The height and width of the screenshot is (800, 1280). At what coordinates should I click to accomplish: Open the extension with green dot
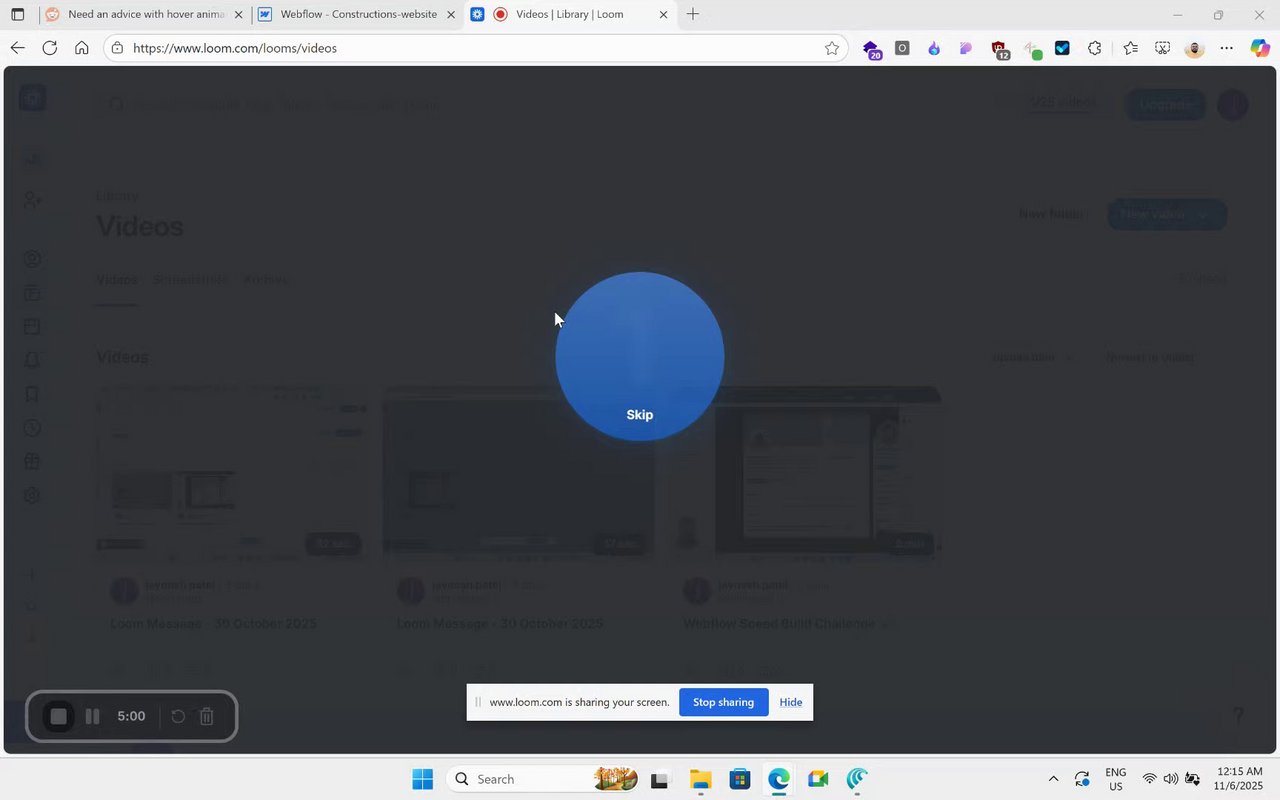tap(1031, 49)
